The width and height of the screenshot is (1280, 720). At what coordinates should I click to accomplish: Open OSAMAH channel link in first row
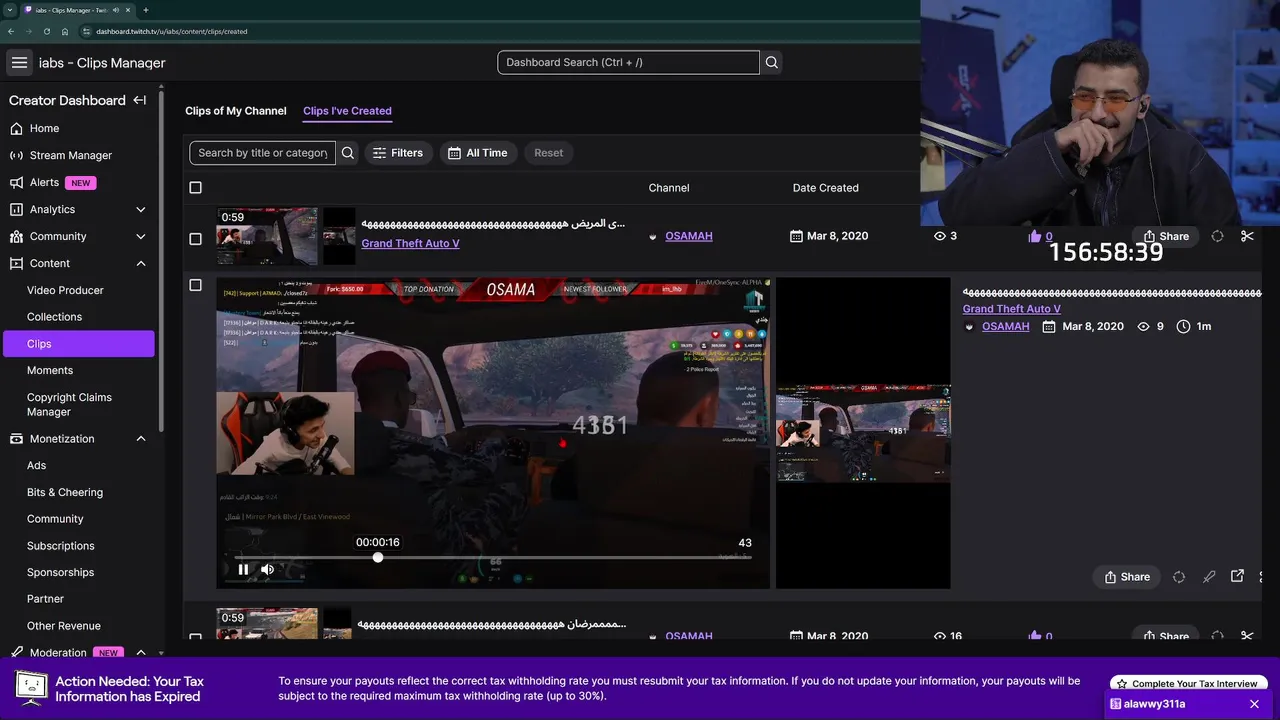click(689, 236)
